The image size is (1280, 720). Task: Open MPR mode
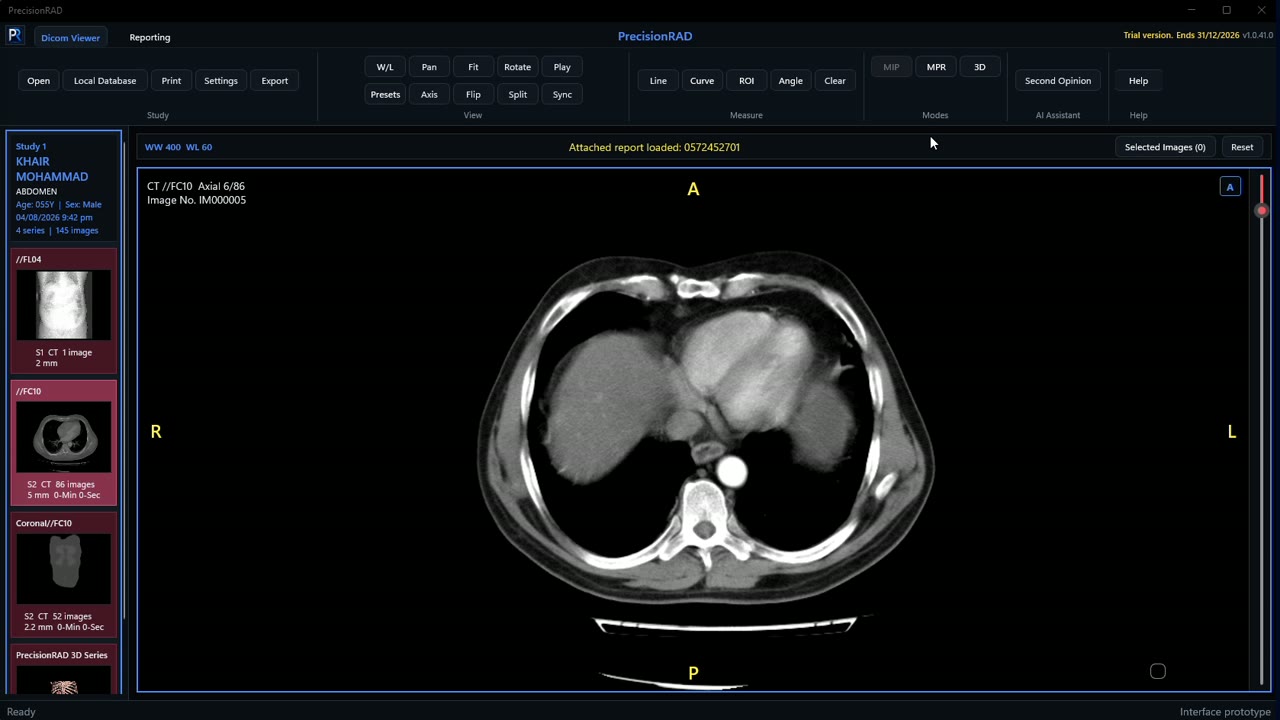pyautogui.click(x=936, y=67)
